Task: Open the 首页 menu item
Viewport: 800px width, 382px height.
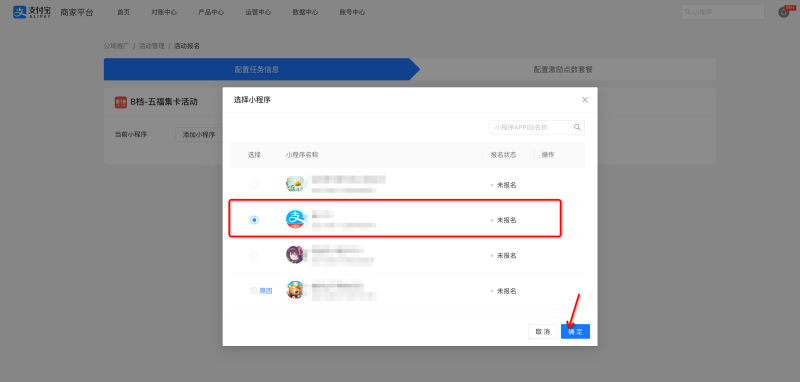Action: pos(123,12)
